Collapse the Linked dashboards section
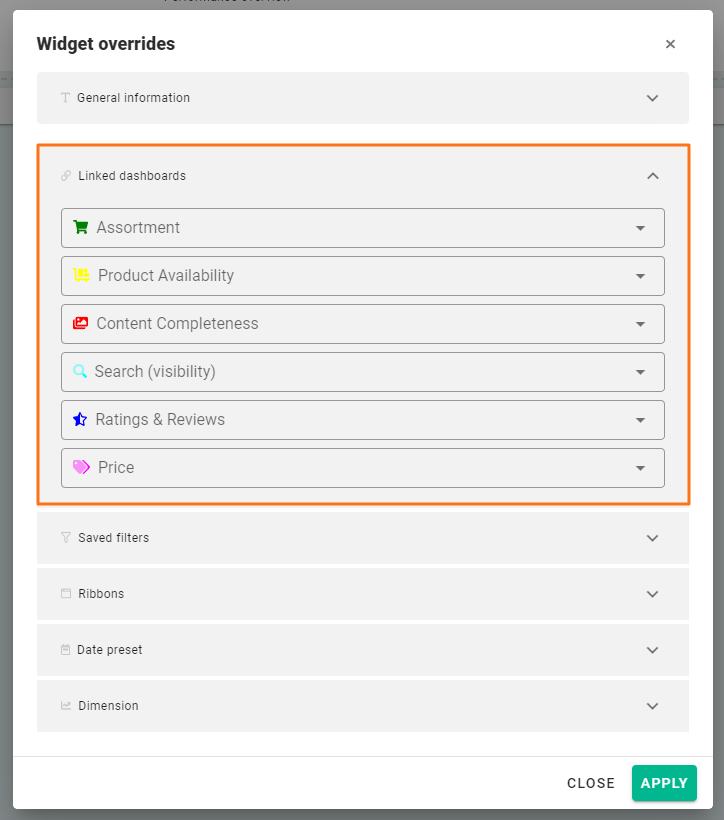 [x=652, y=176]
